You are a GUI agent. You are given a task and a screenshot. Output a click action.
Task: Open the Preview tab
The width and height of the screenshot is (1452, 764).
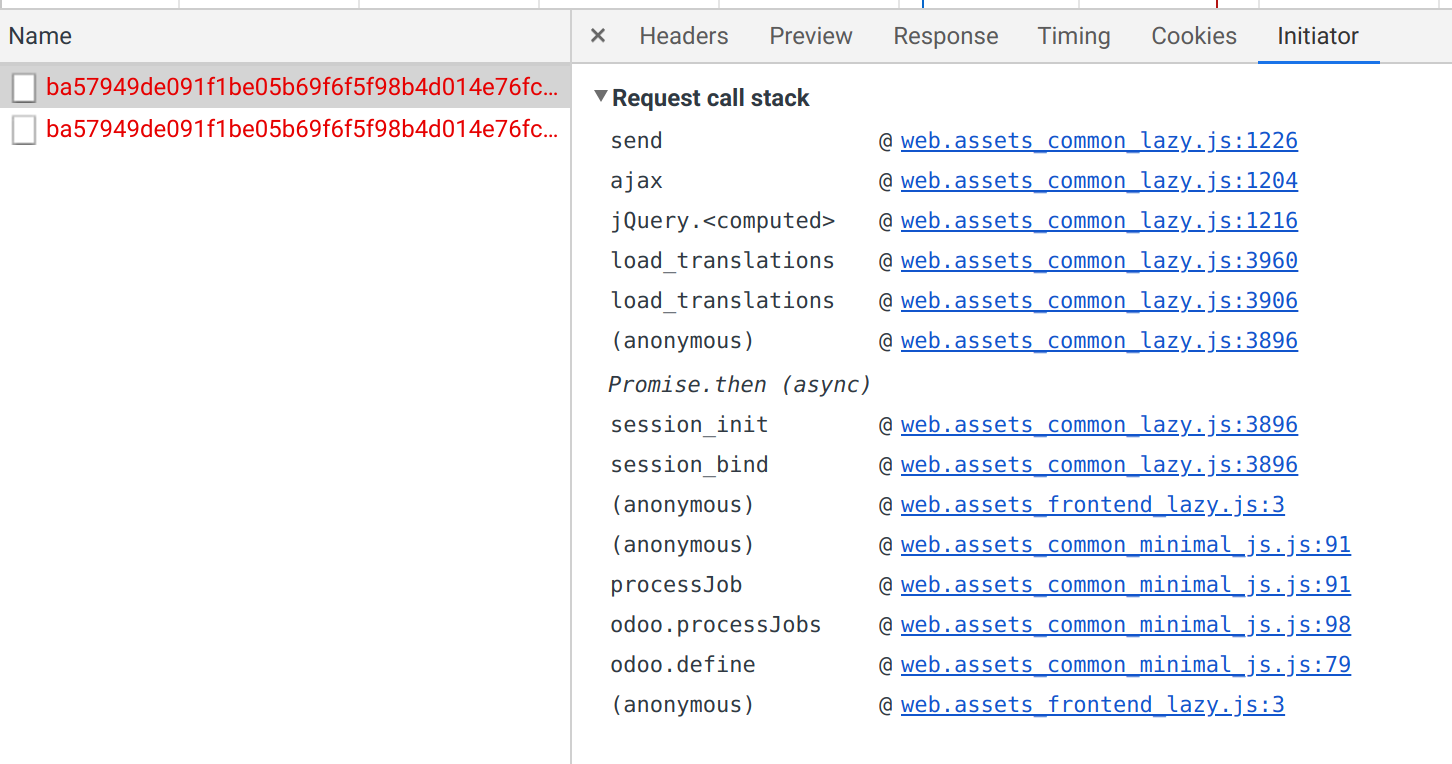(x=810, y=35)
